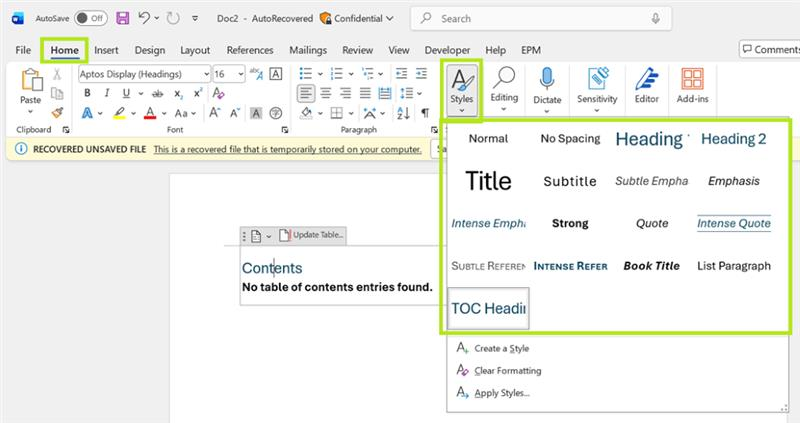Open the Review tab
The image size is (800, 423).
point(358,50)
